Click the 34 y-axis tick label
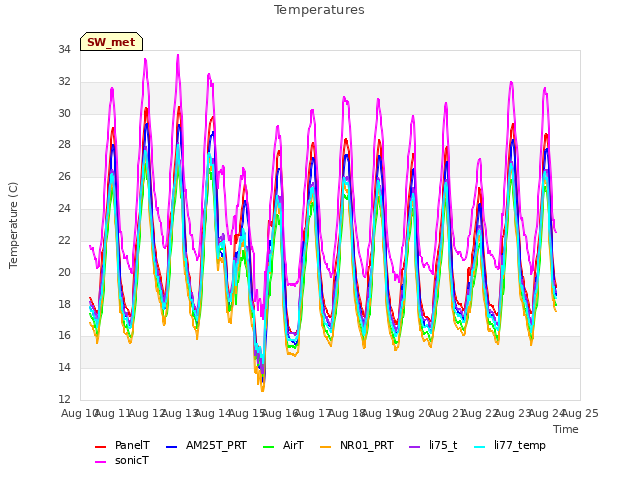Screen dimensions: 640x480 [x=64, y=50]
